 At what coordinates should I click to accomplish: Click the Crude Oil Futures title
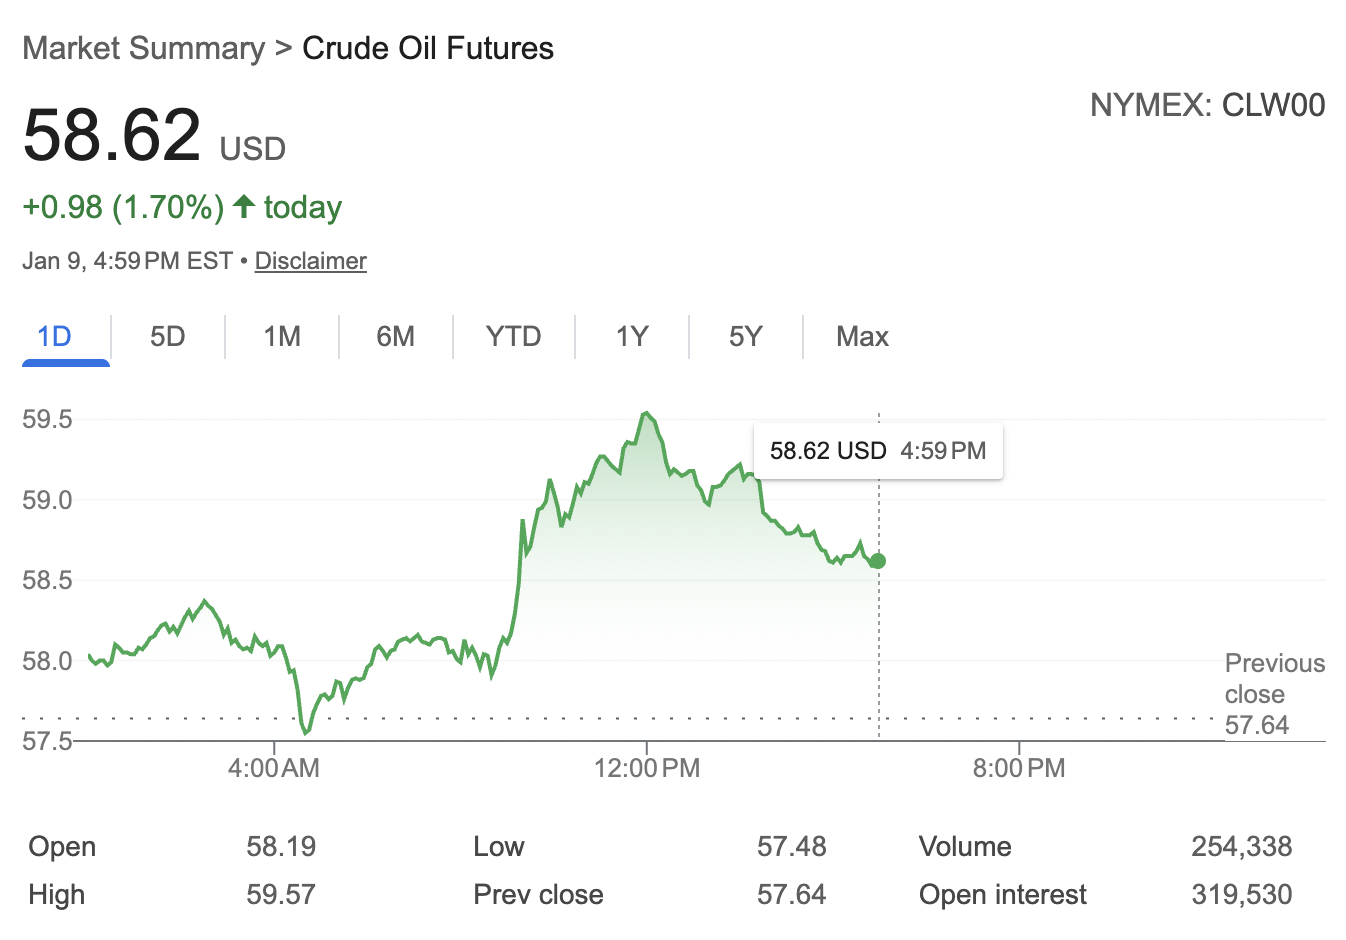coord(428,47)
